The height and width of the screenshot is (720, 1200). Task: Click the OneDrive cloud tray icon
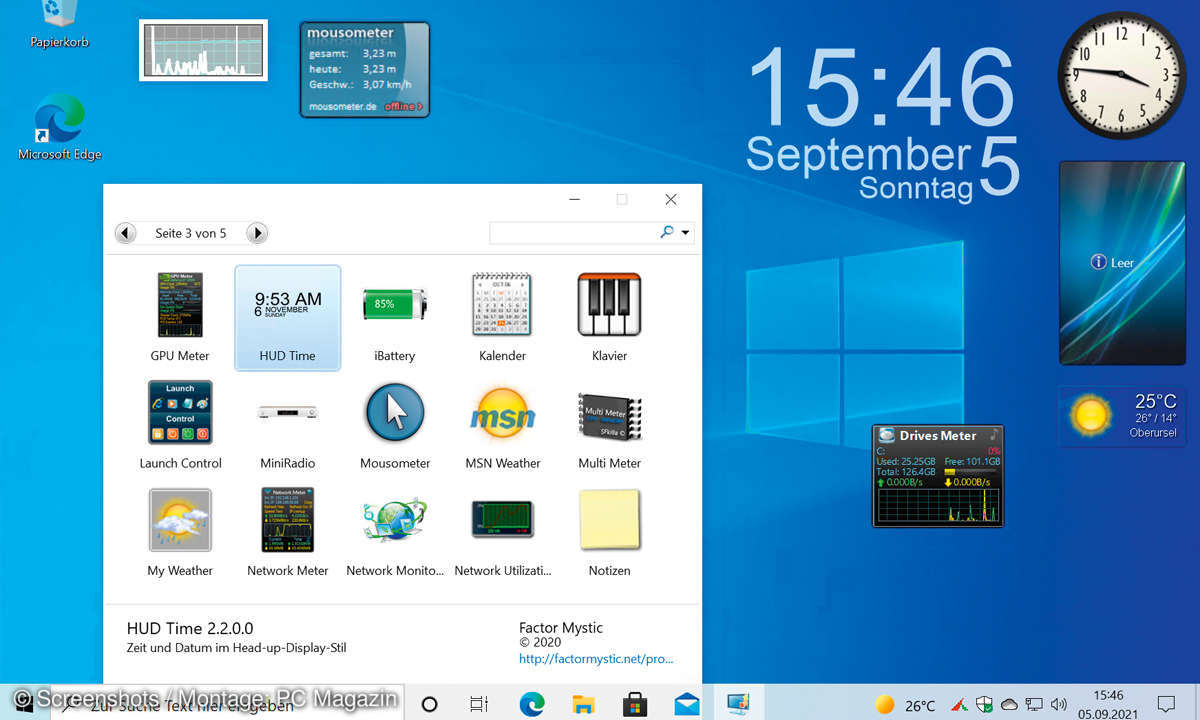1010,705
